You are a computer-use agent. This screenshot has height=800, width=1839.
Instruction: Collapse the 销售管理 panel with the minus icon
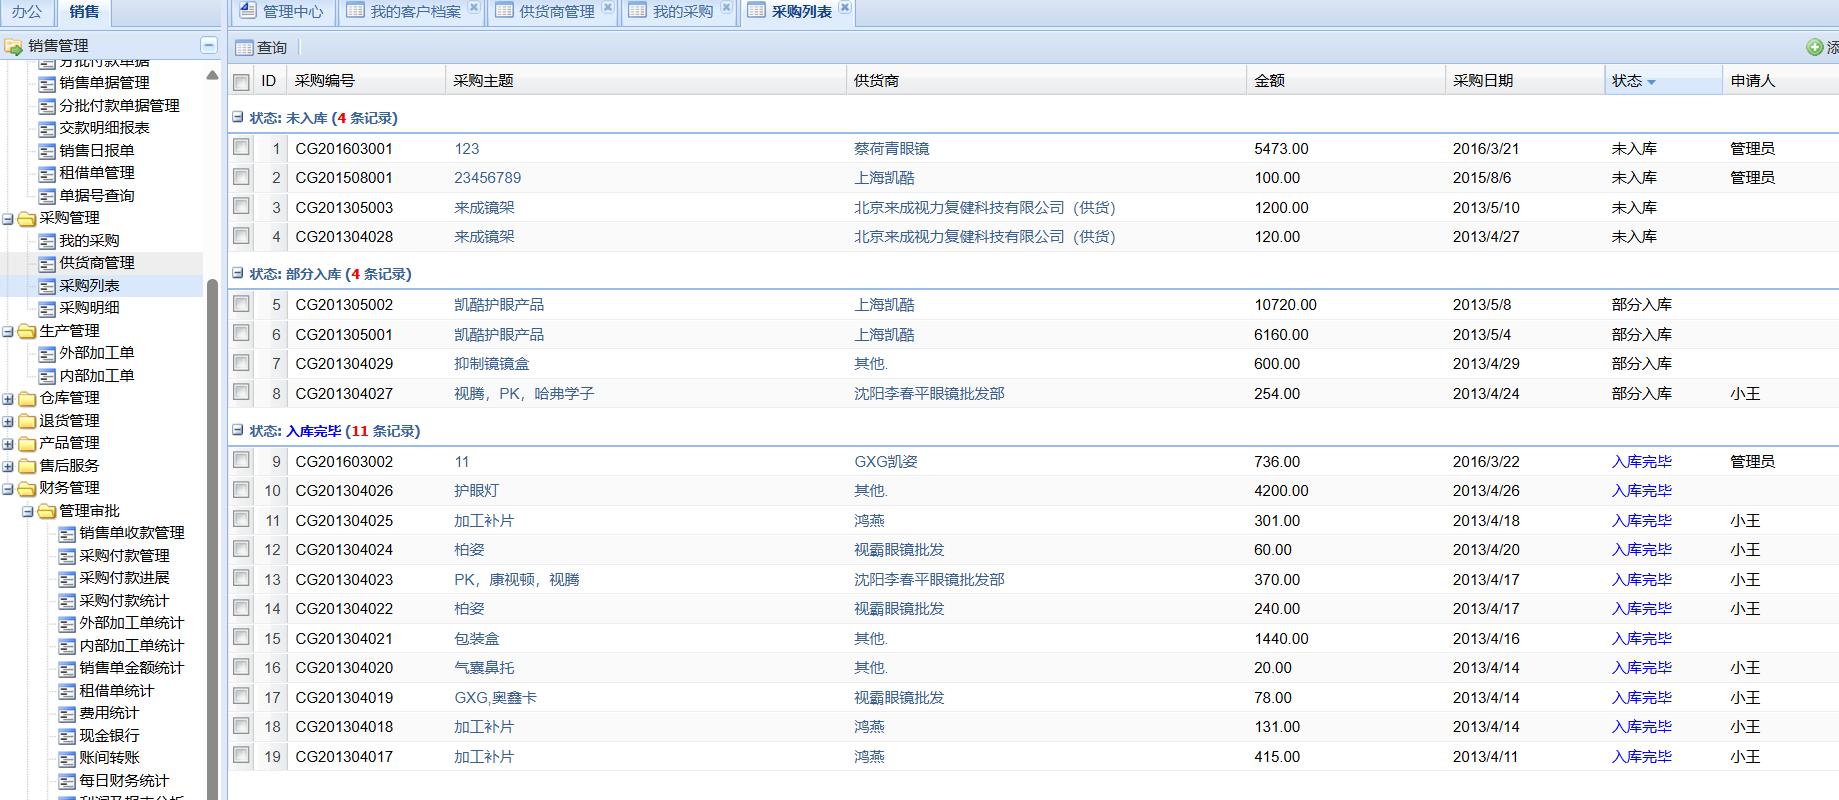coord(208,45)
